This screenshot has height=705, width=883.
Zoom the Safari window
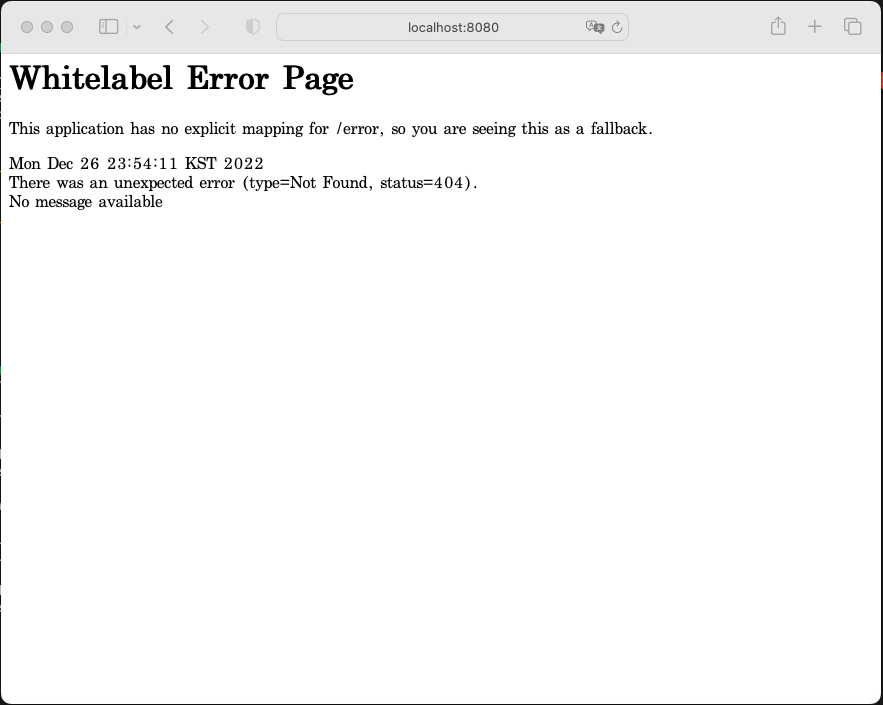tap(67, 27)
